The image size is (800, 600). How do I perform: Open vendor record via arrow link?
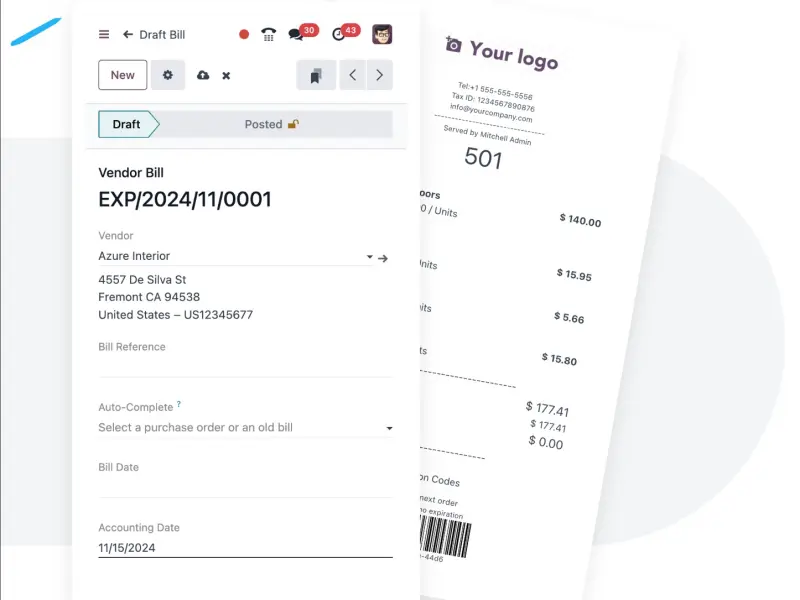[x=383, y=258]
